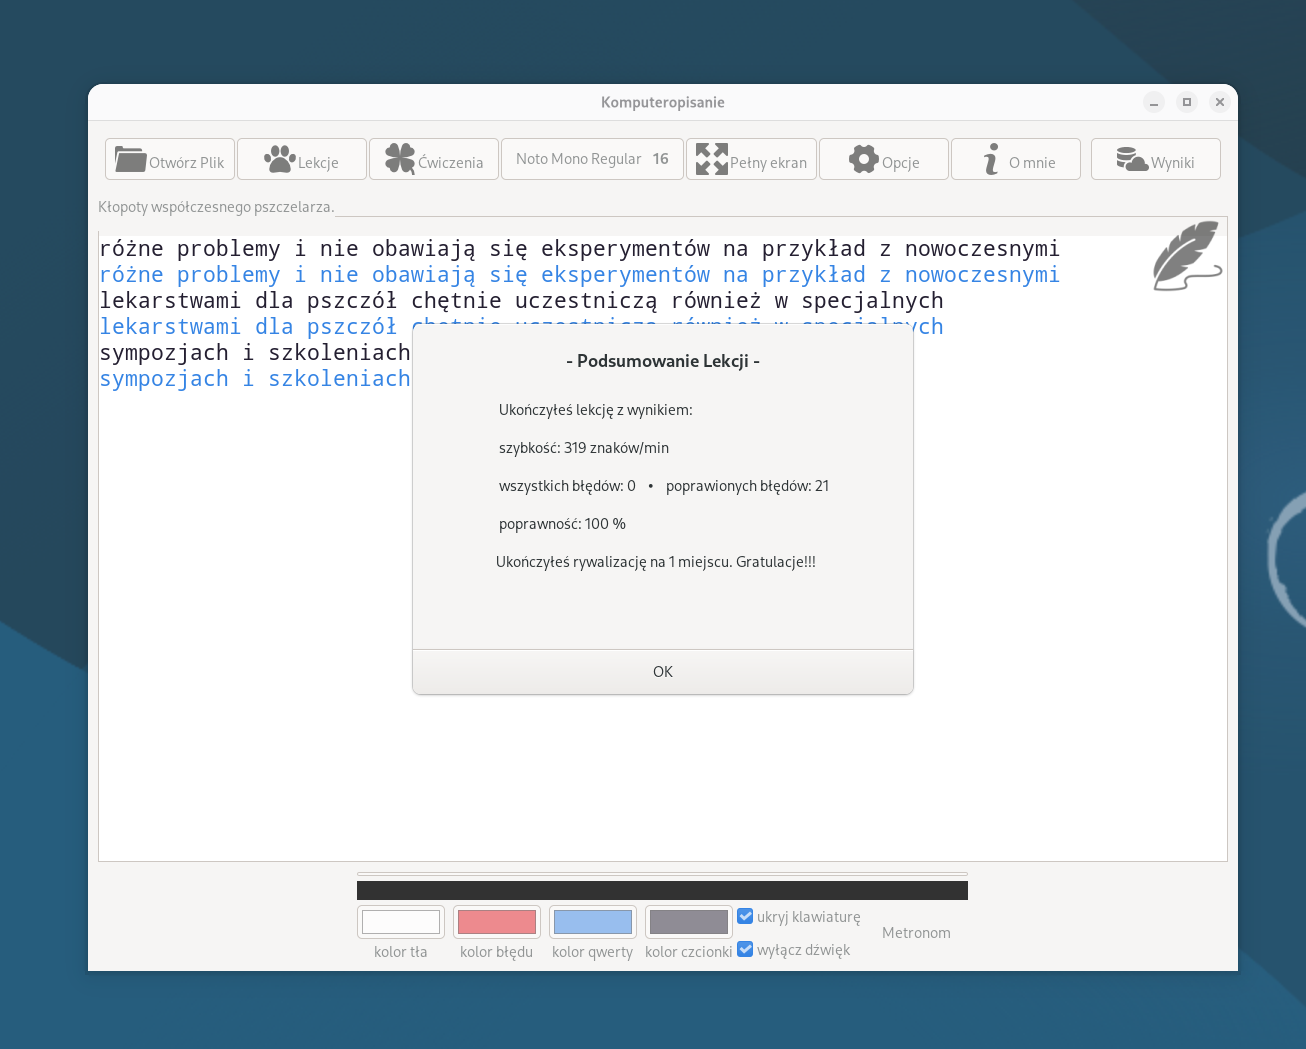This screenshot has height=1049, width=1306.
Task: Click the blue typed line sympozjach i szkoleniach
Action: coord(255,379)
